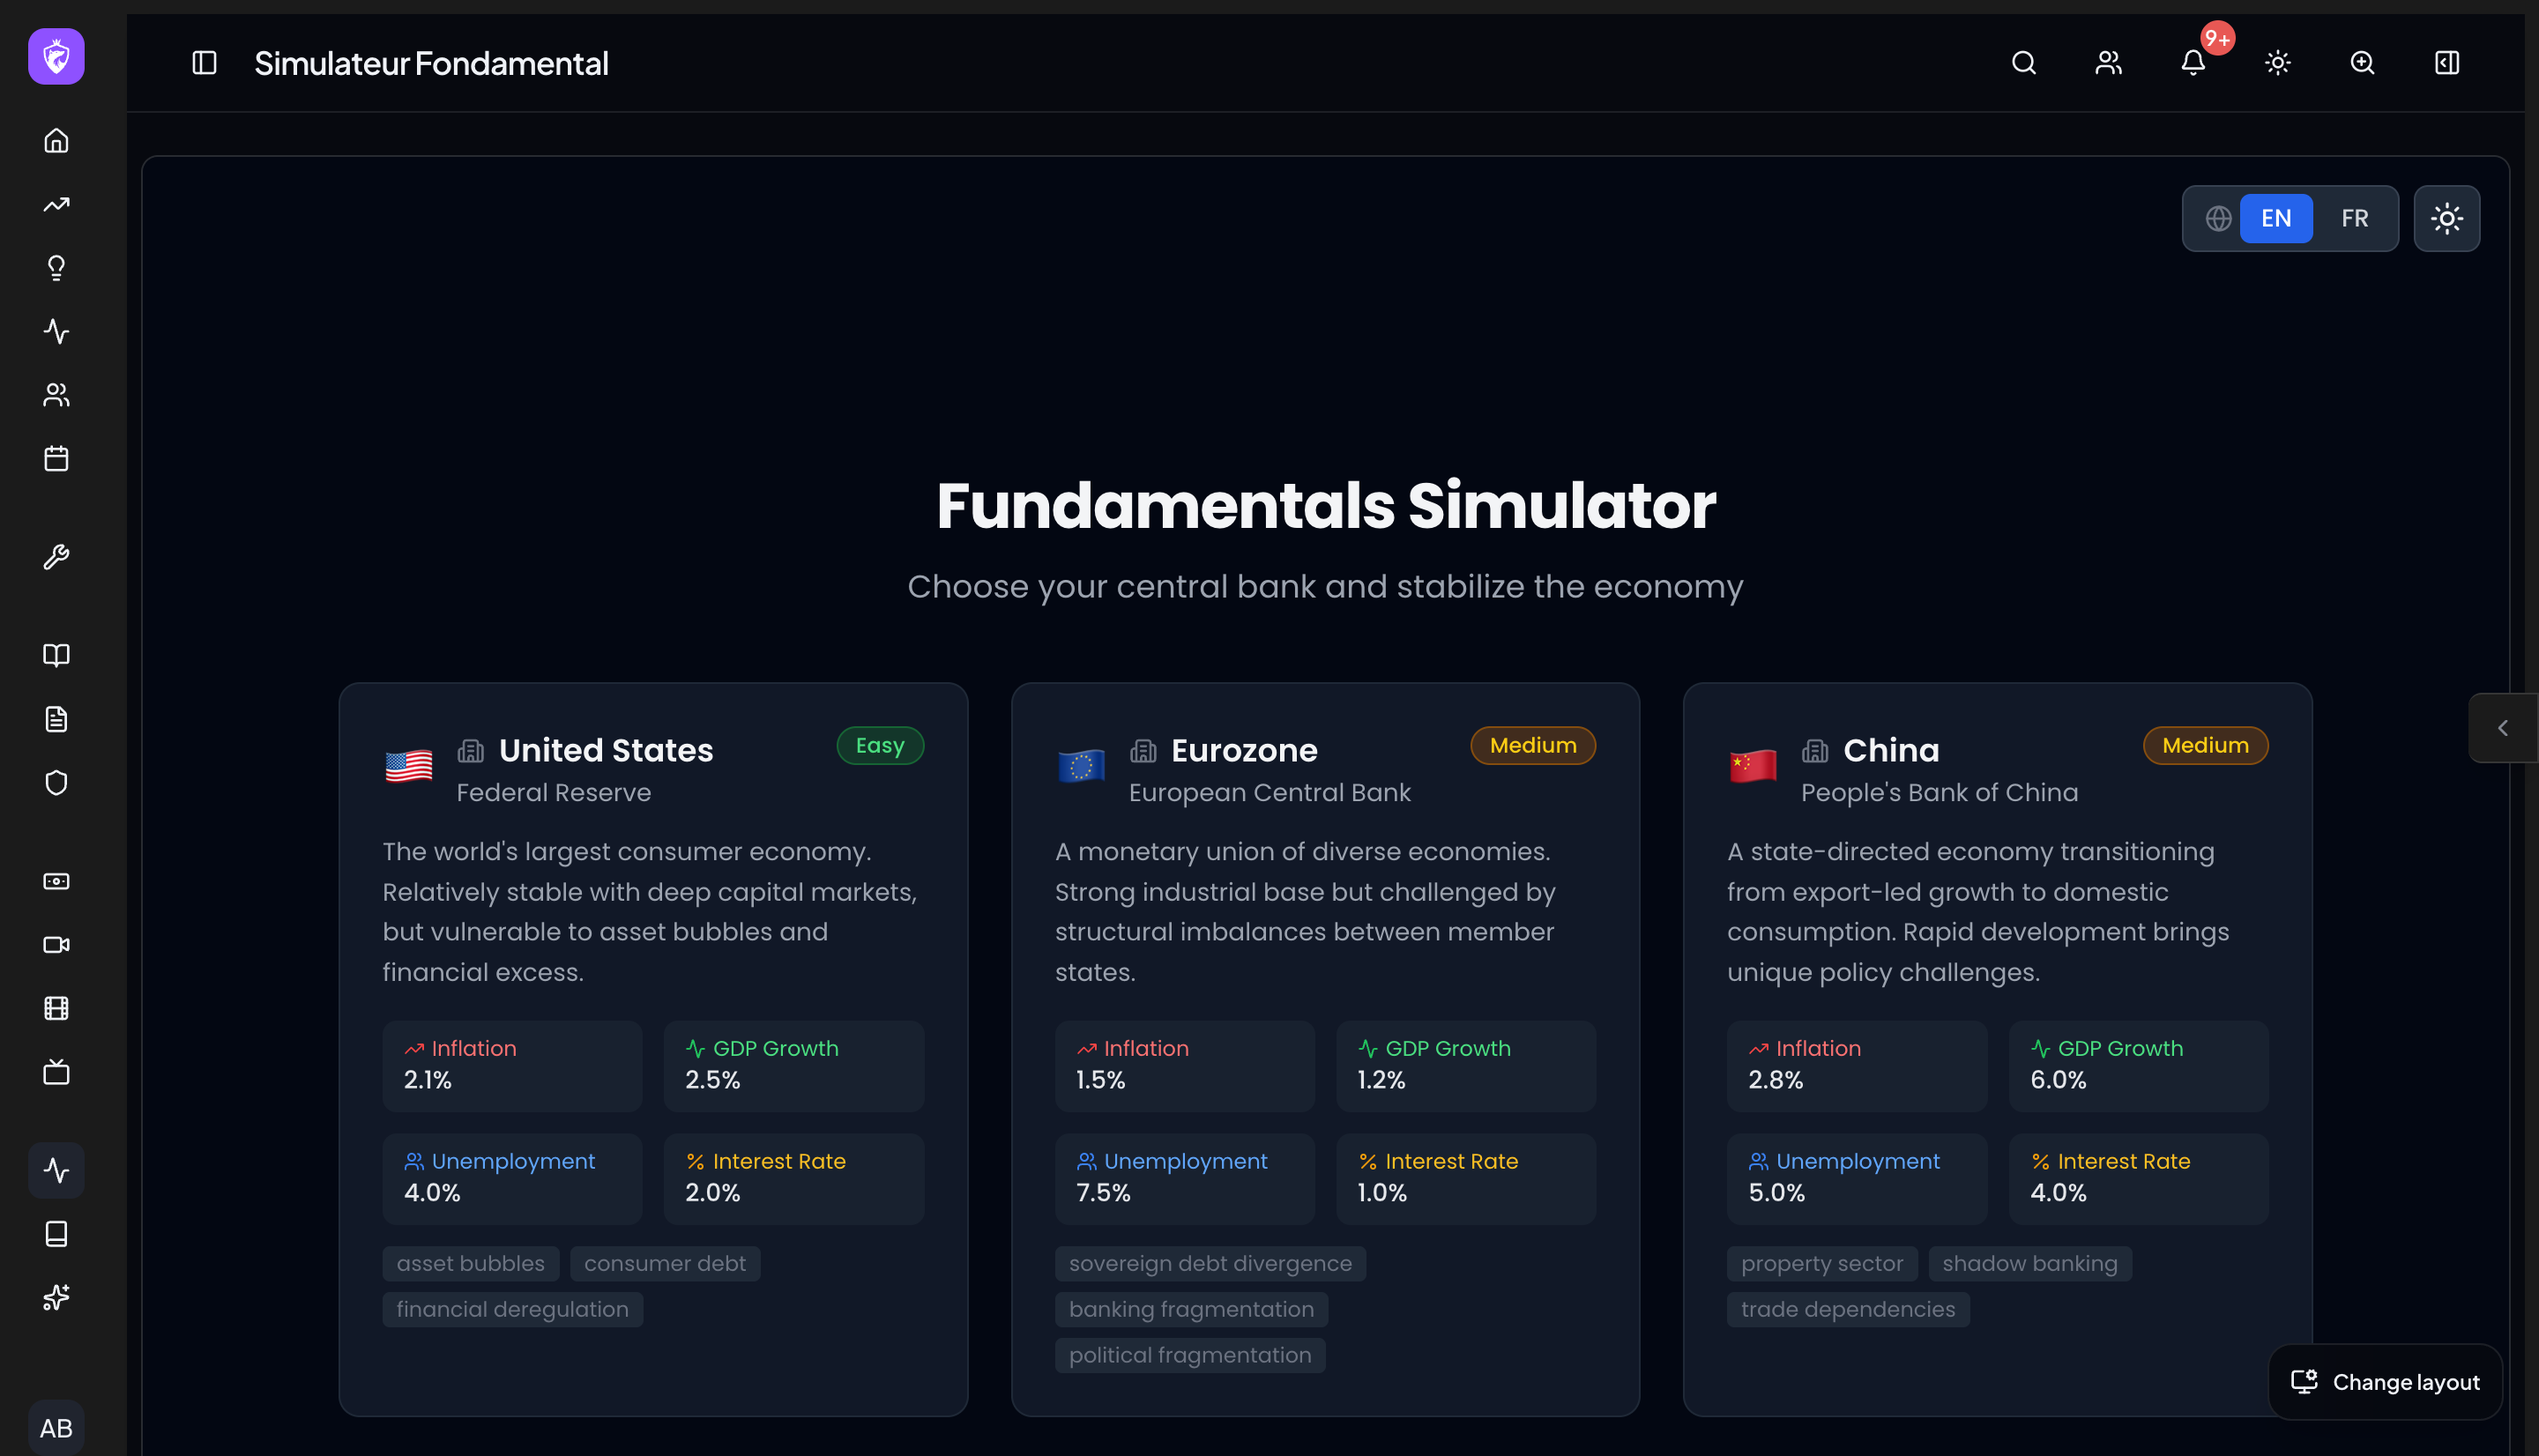This screenshot has height=1456, width=2539.
Task: Open the banknote sidebar item
Action: pyautogui.click(x=56, y=881)
